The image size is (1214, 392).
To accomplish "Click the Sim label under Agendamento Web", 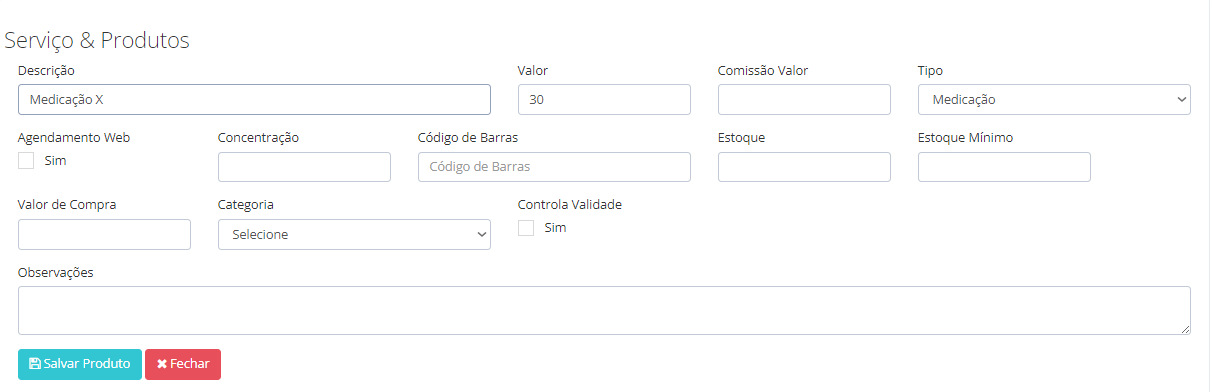I will pos(55,160).
